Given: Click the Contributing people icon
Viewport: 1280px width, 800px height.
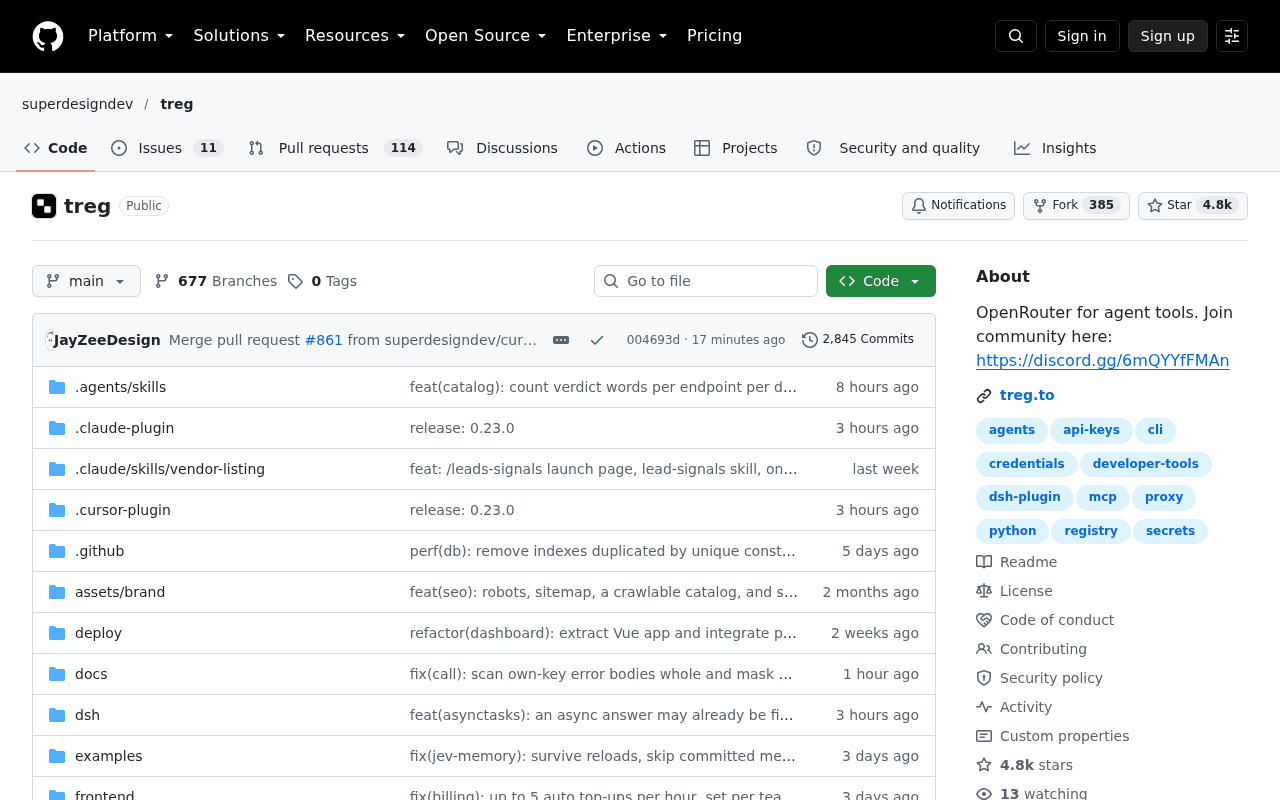Looking at the screenshot, I should click(x=984, y=649).
